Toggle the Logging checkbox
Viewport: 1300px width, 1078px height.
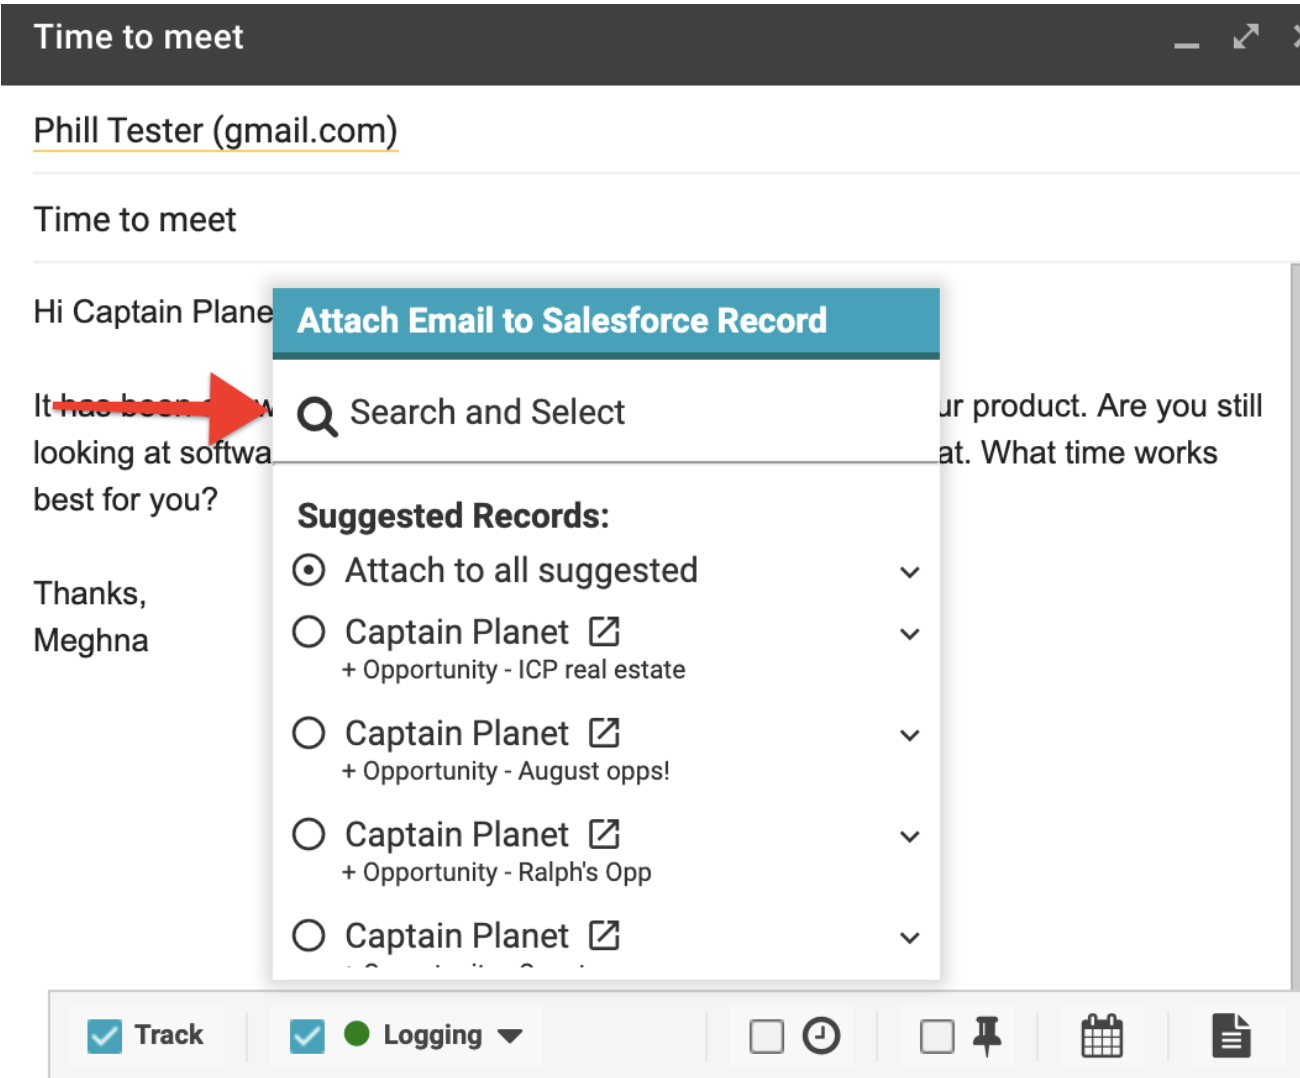307,1036
